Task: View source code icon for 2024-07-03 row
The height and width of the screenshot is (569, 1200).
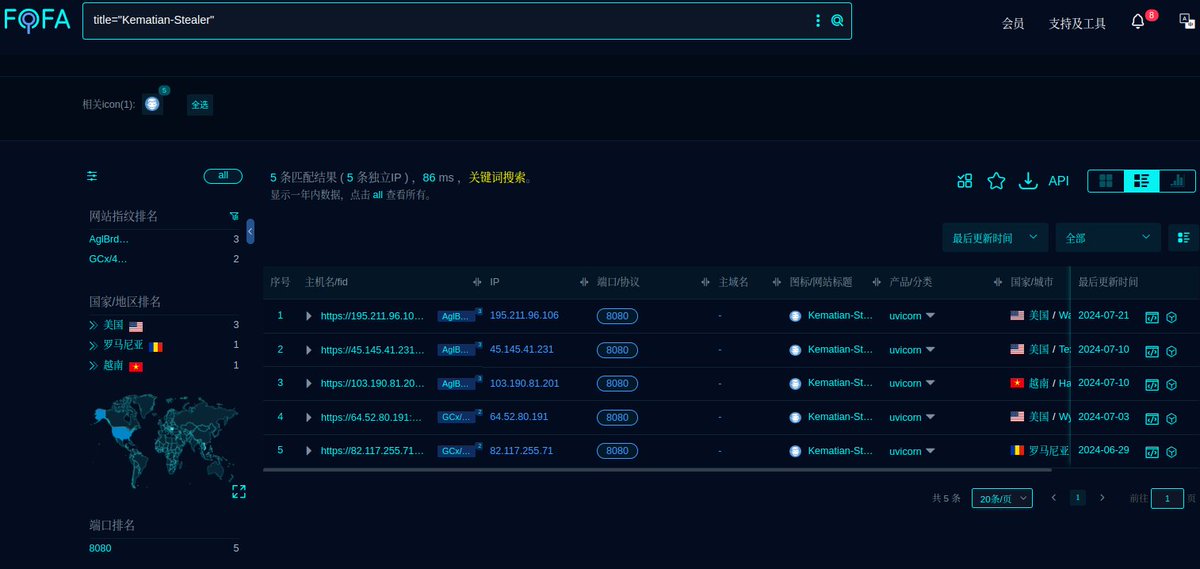Action: (1152, 417)
